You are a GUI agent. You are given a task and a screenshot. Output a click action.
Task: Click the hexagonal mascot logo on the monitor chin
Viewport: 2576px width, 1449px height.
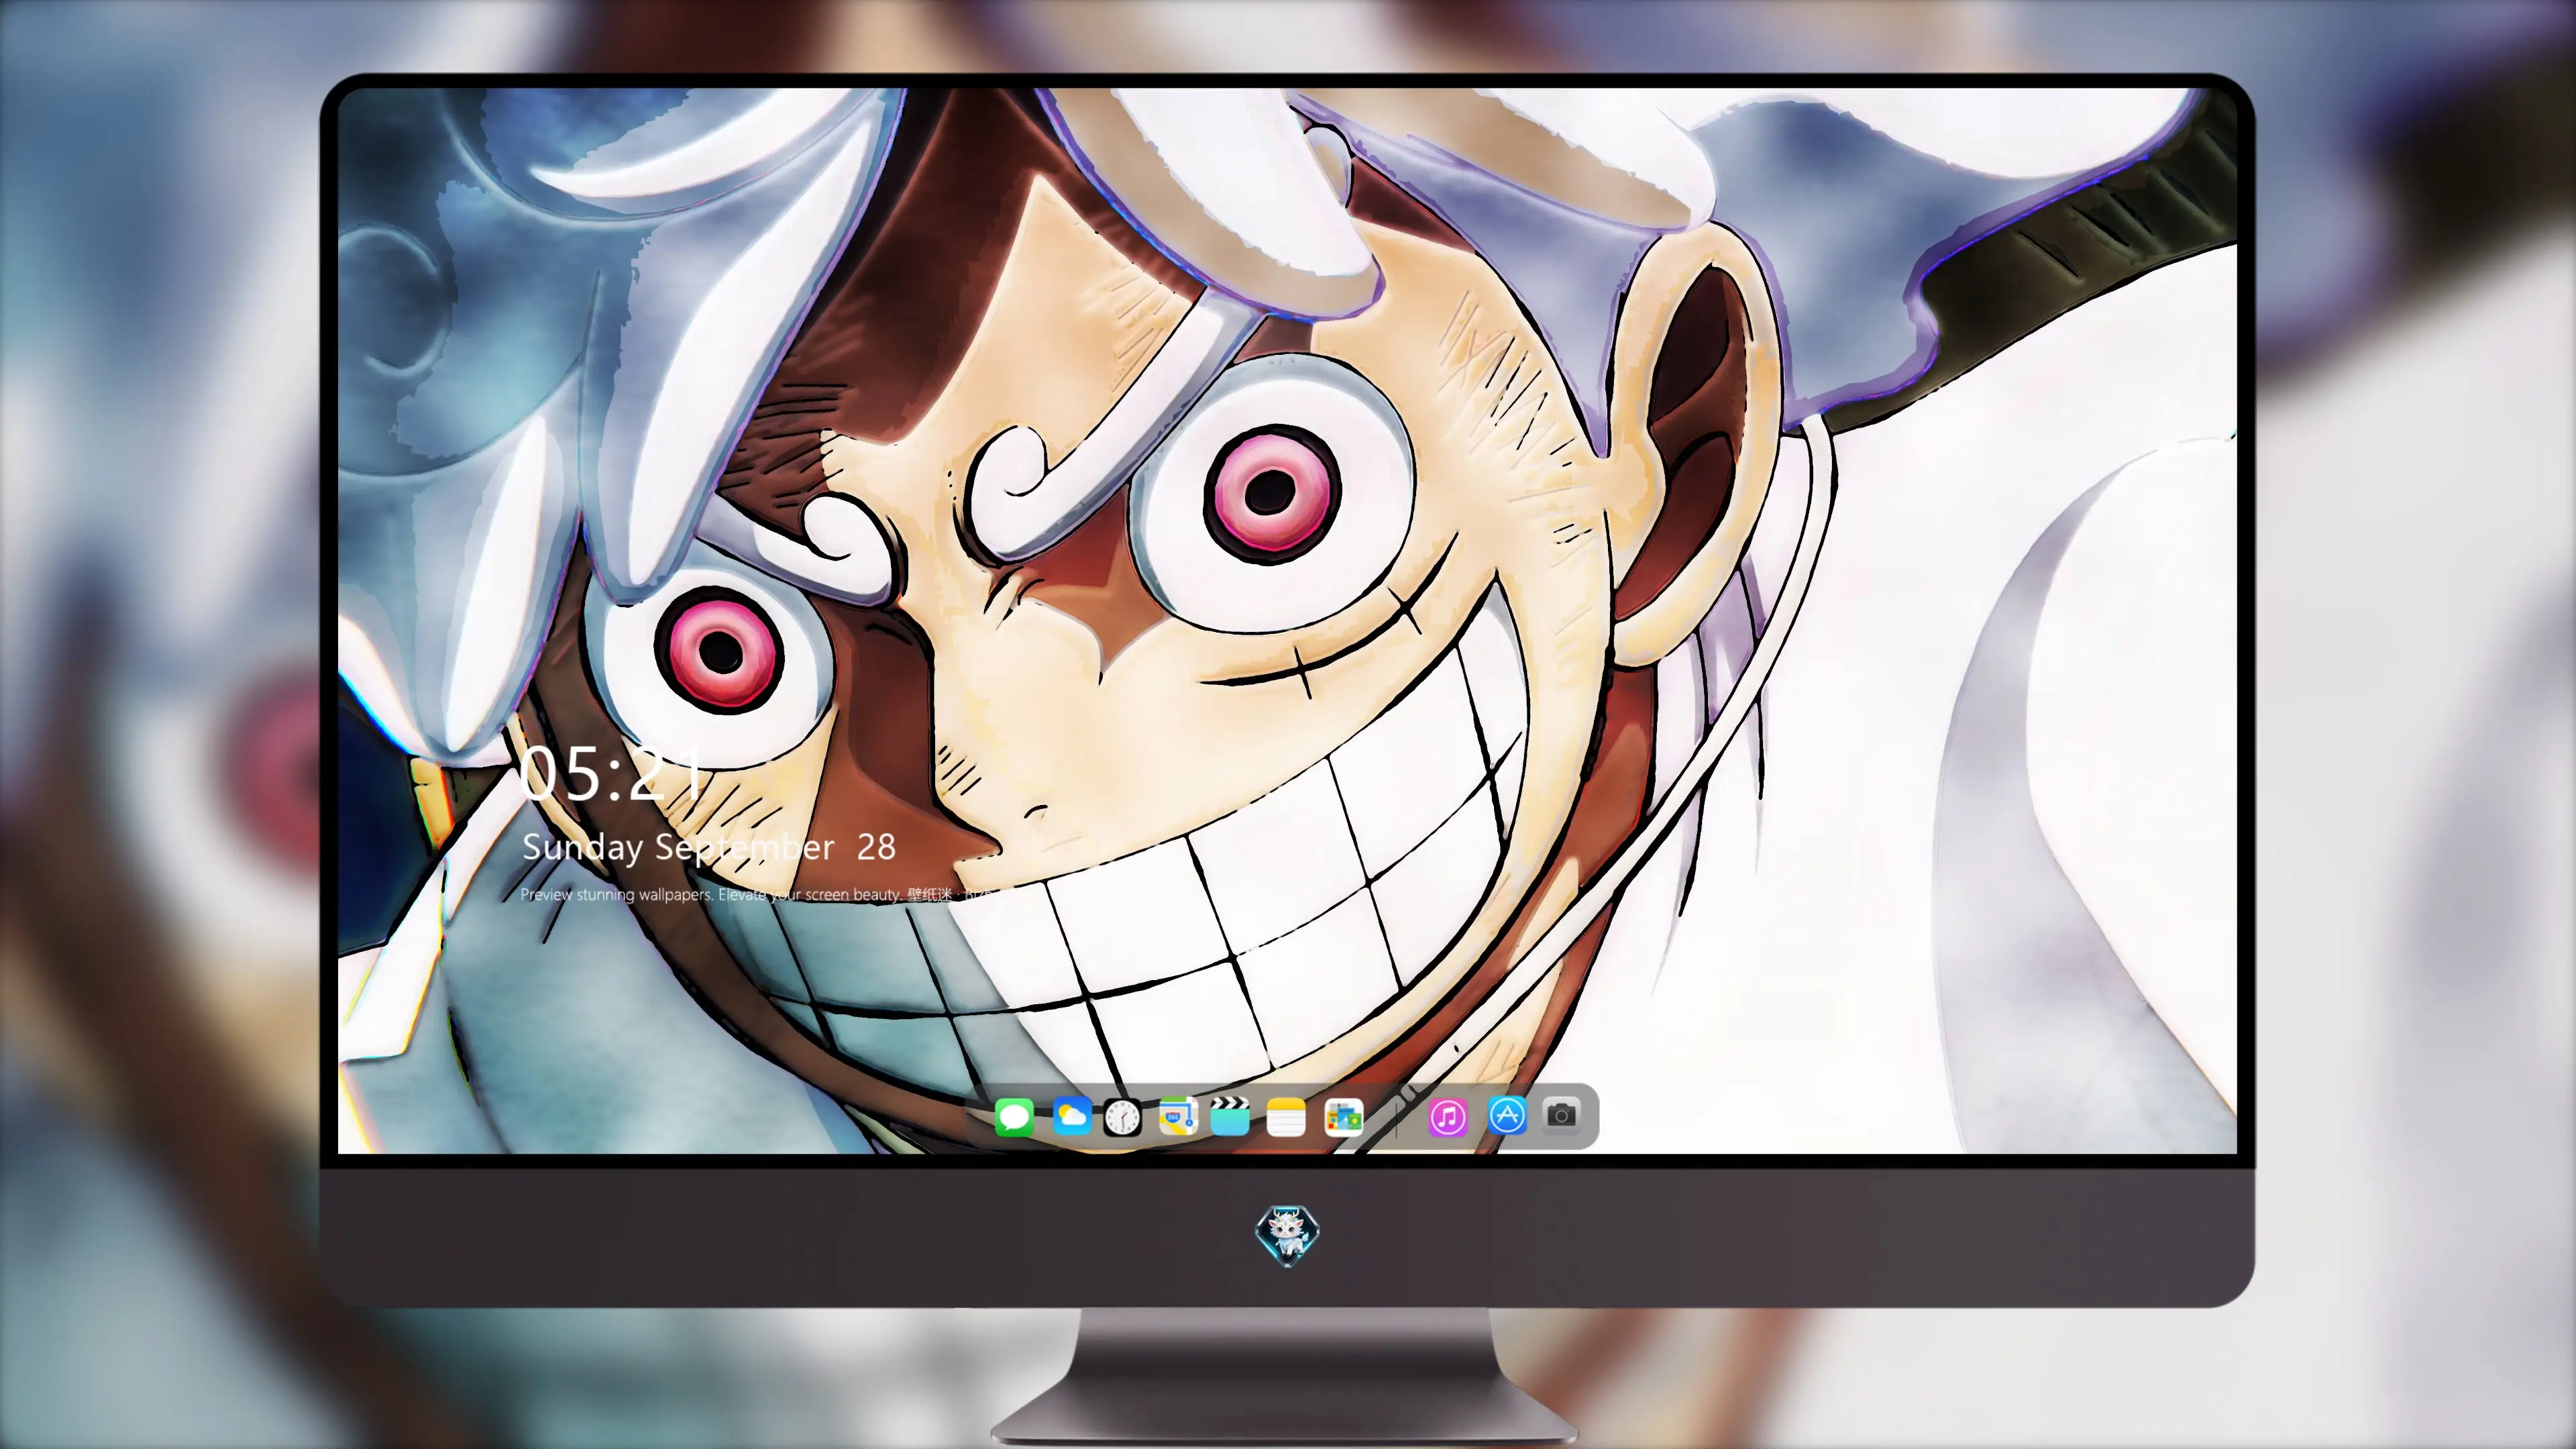click(x=1287, y=1236)
